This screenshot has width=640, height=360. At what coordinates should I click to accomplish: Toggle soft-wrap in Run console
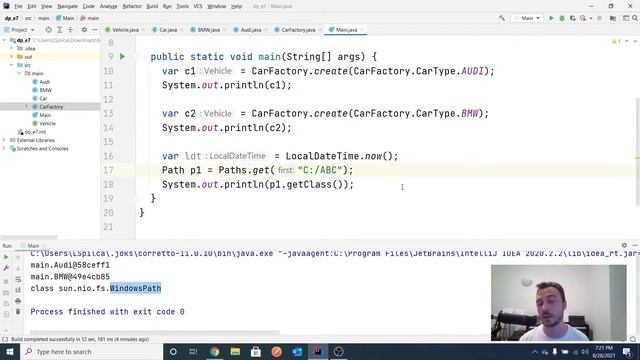18,279
